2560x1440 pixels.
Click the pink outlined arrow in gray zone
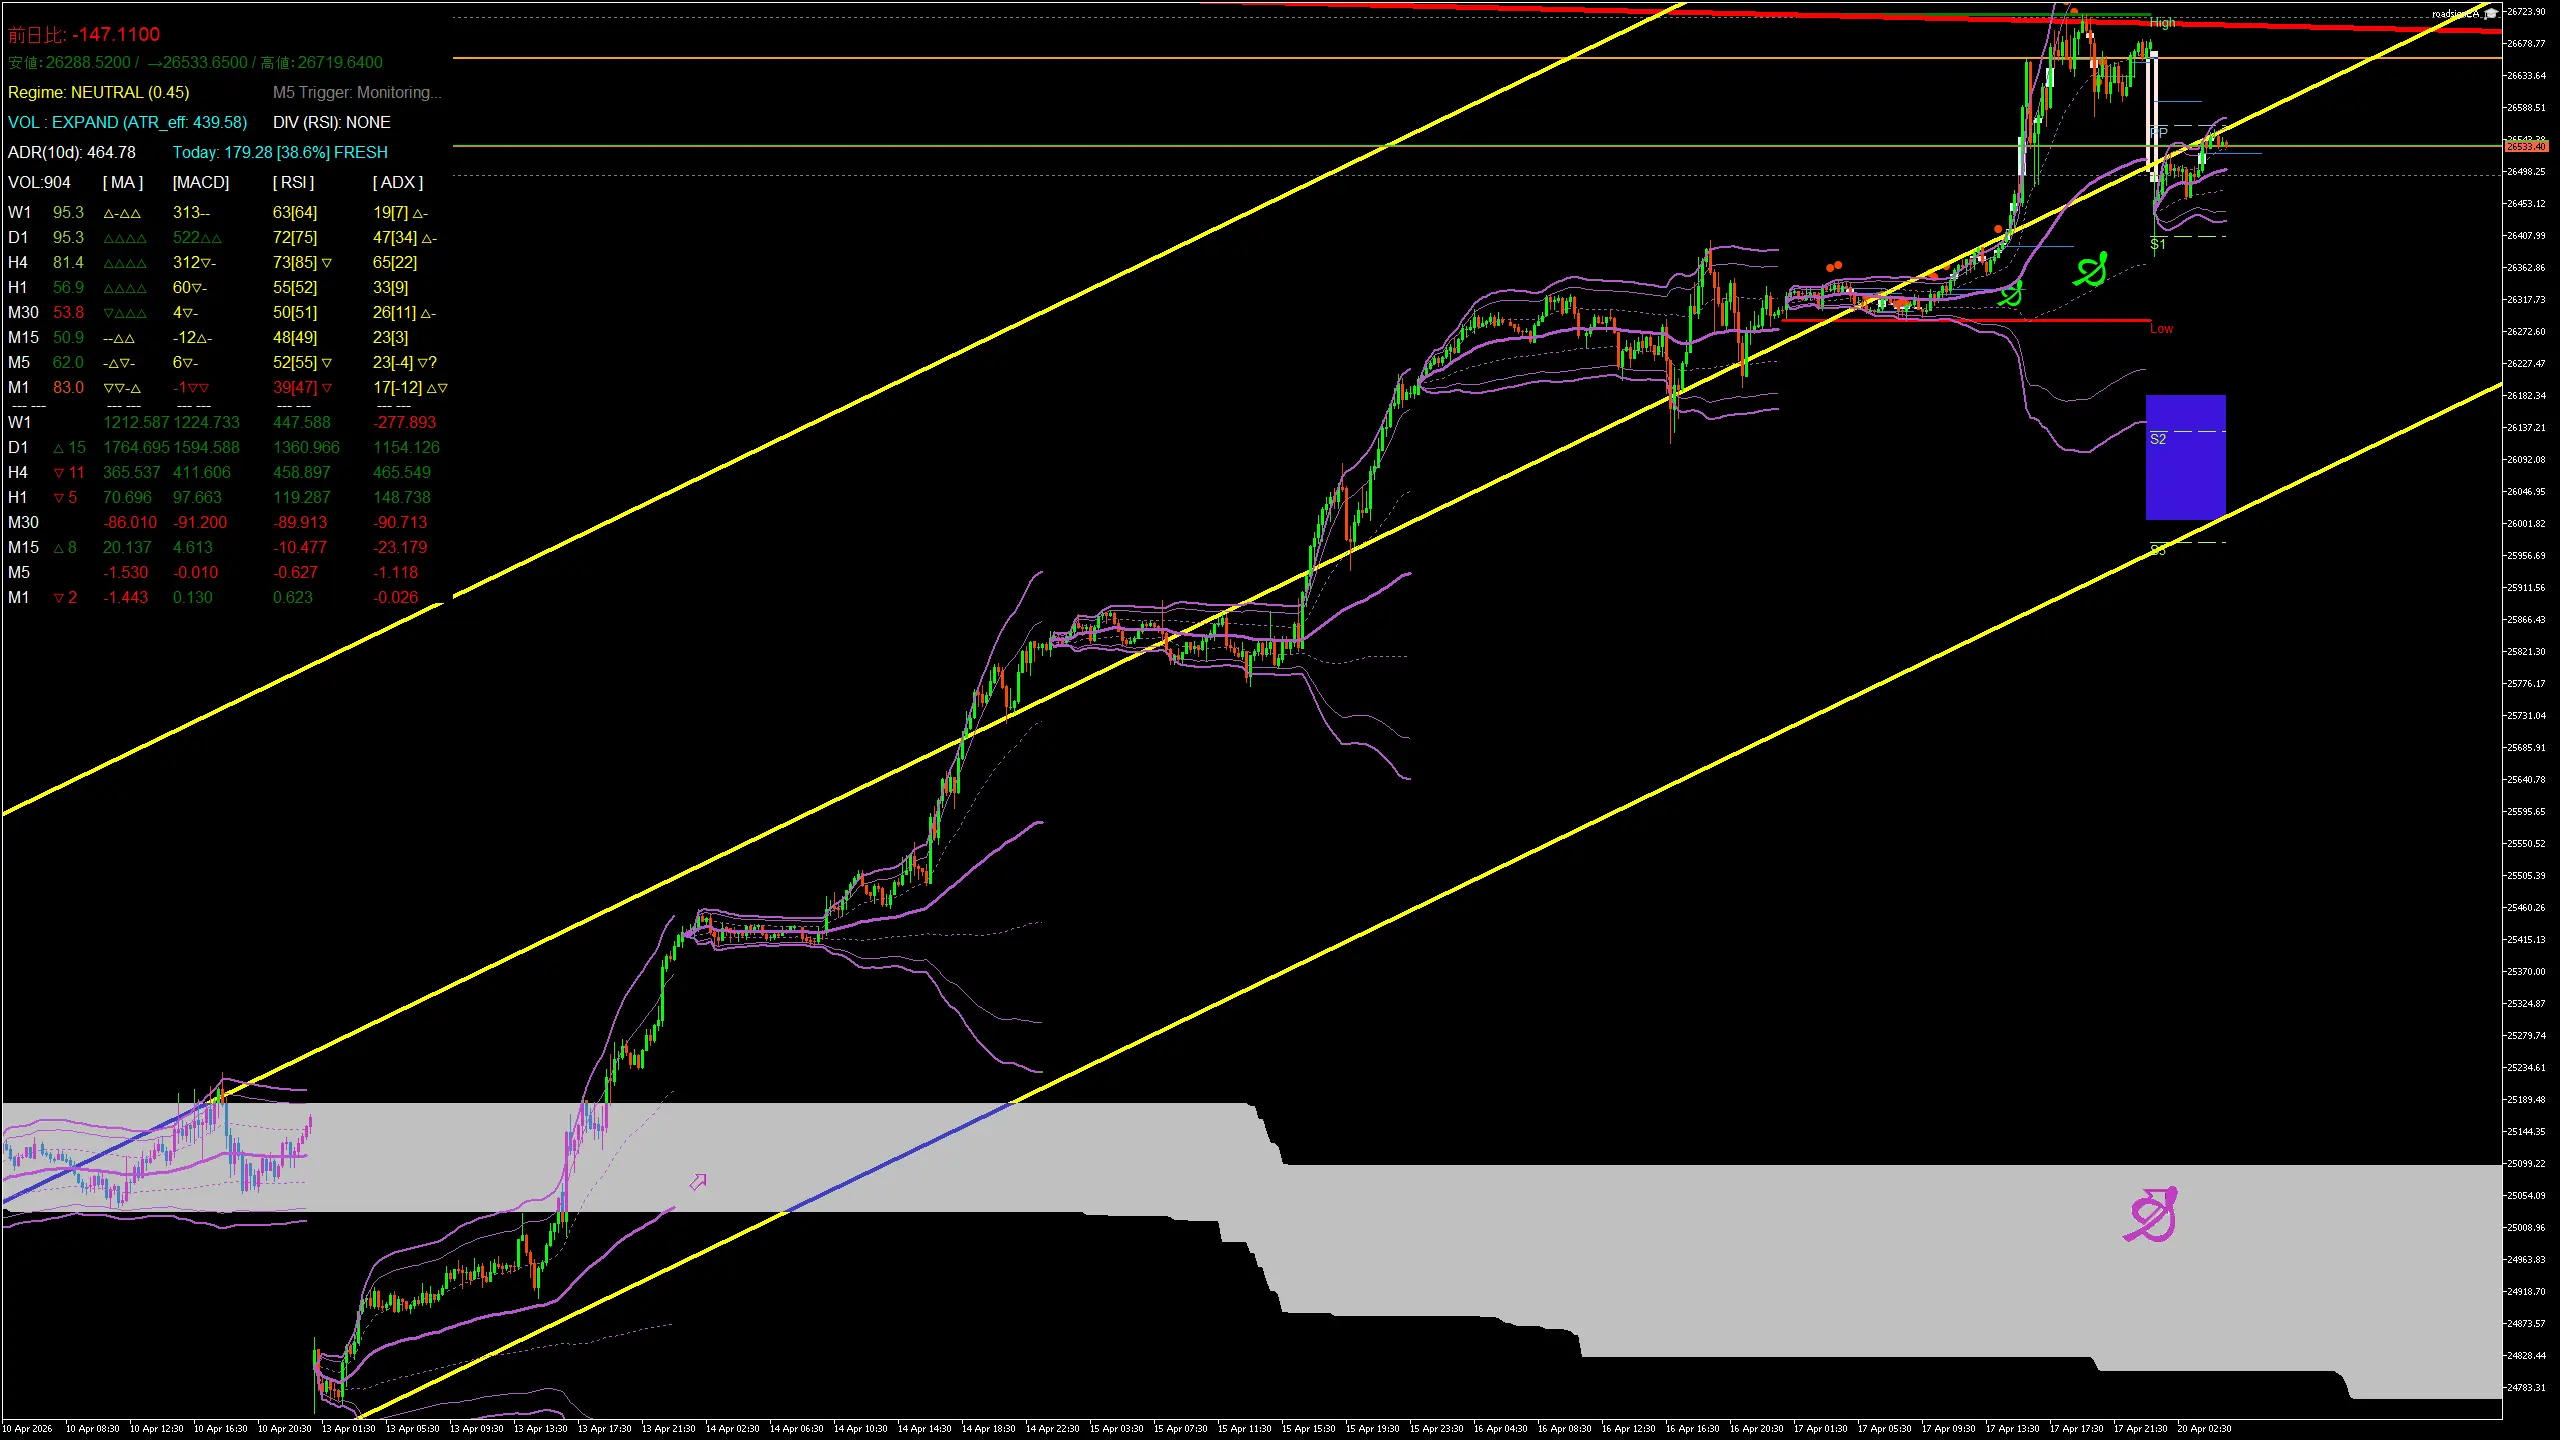[x=698, y=1182]
